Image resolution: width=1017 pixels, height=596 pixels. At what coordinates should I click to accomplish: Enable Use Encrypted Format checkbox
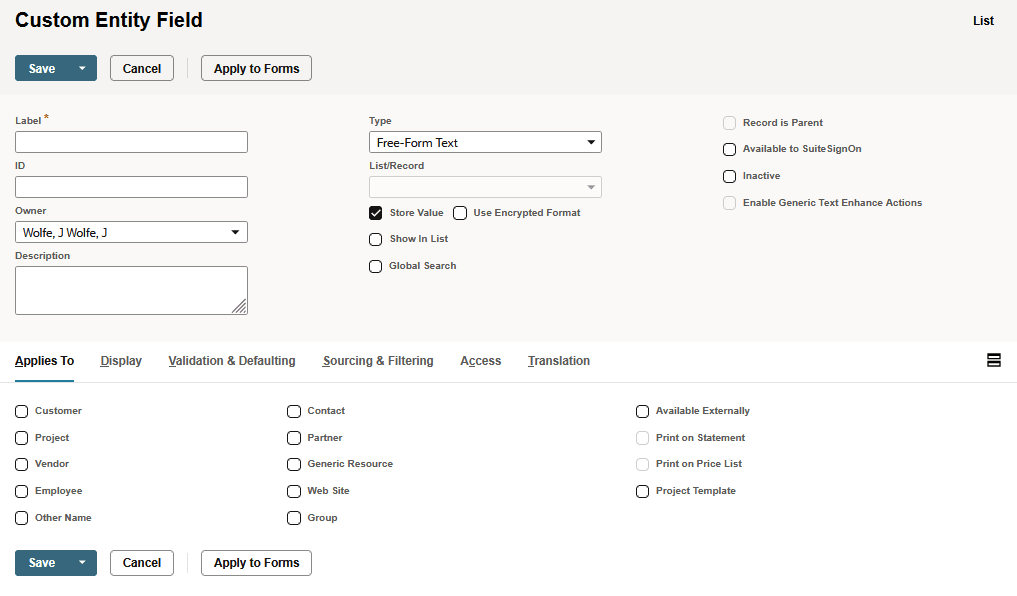click(460, 213)
